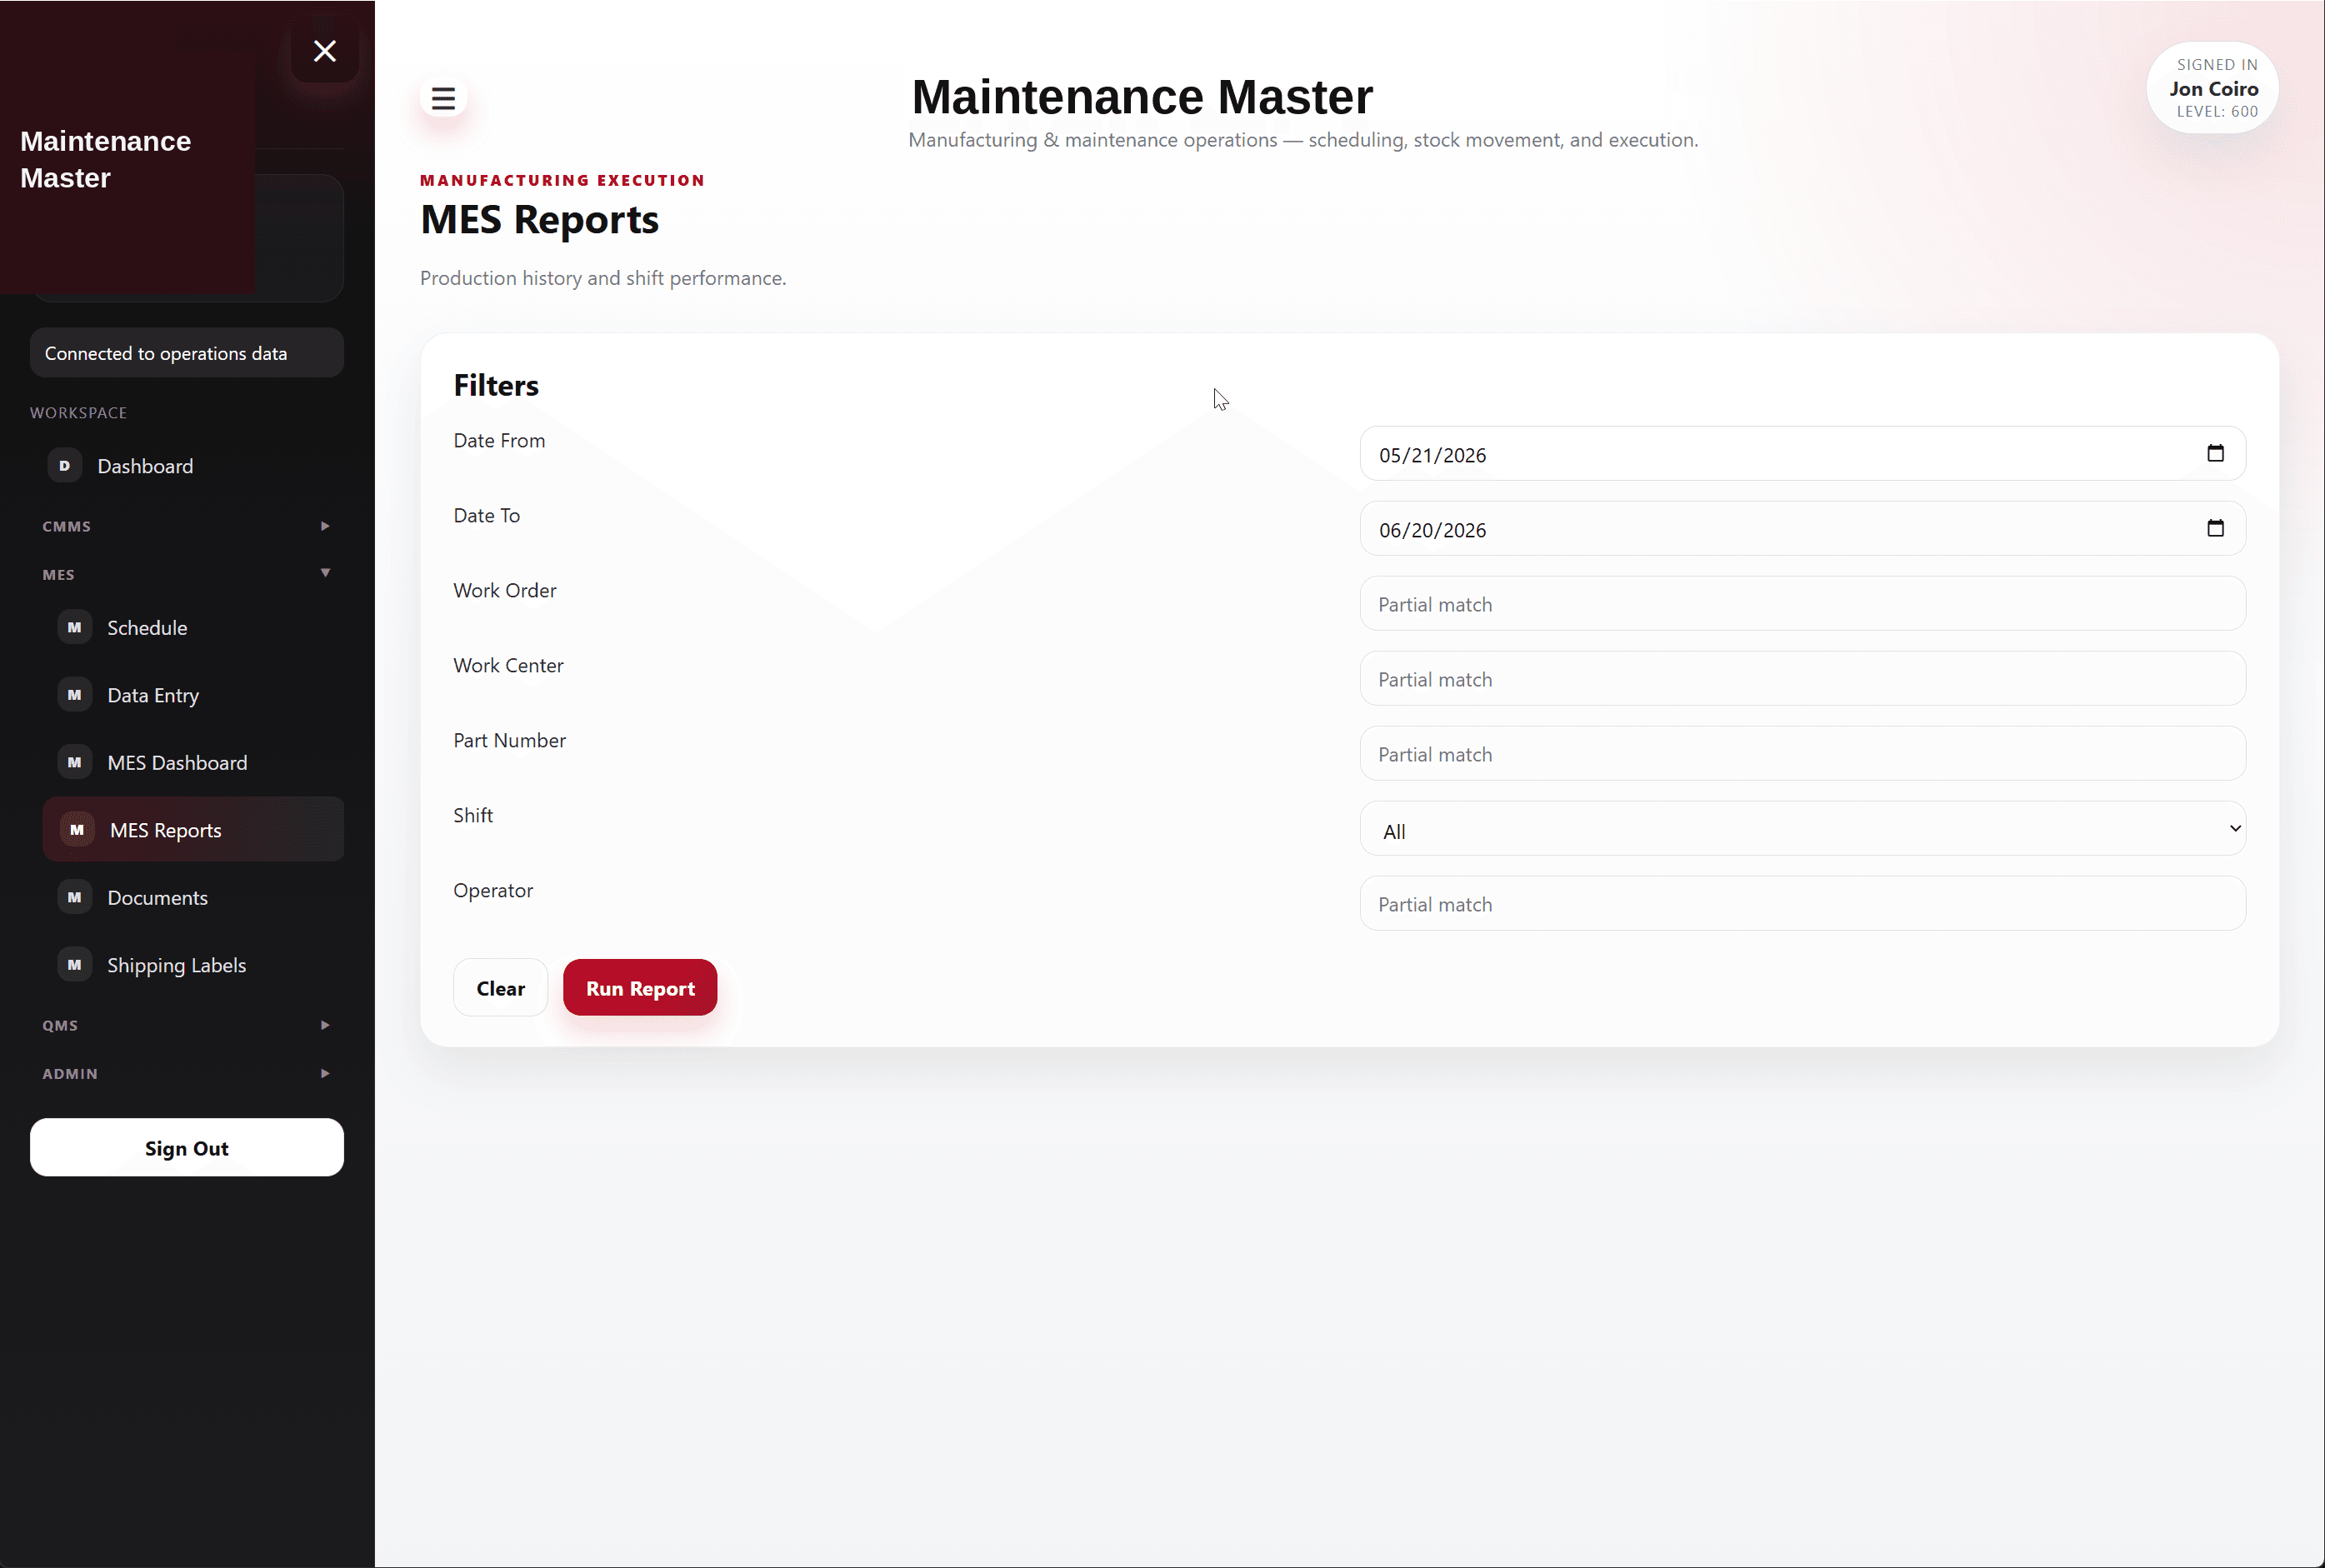The width and height of the screenshot is (2325, 1568).
Task: Click the MANUFACTURING EXECUTION label
Action: coord(562,180)
